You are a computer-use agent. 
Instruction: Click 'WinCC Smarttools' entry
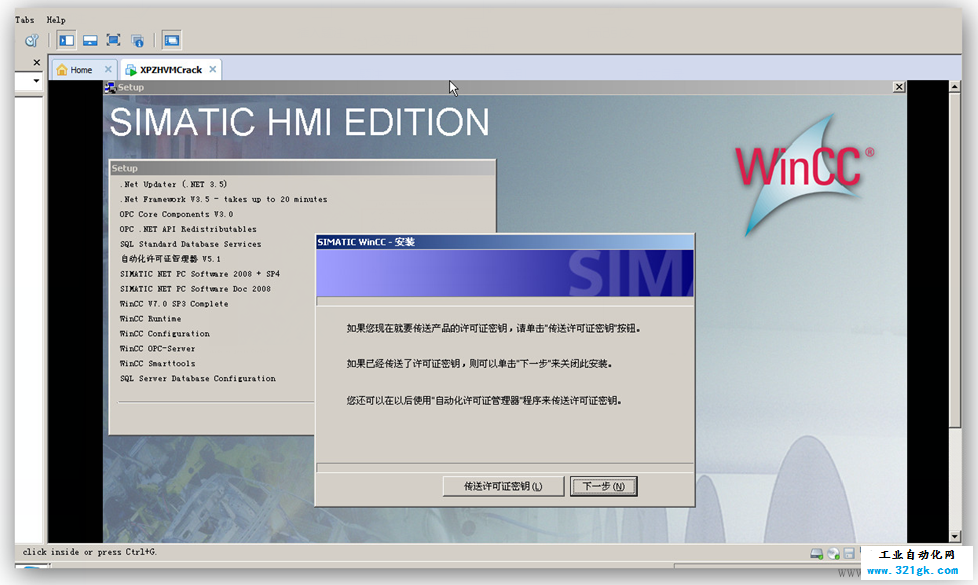pyautogui.click(x=157, y=364)
